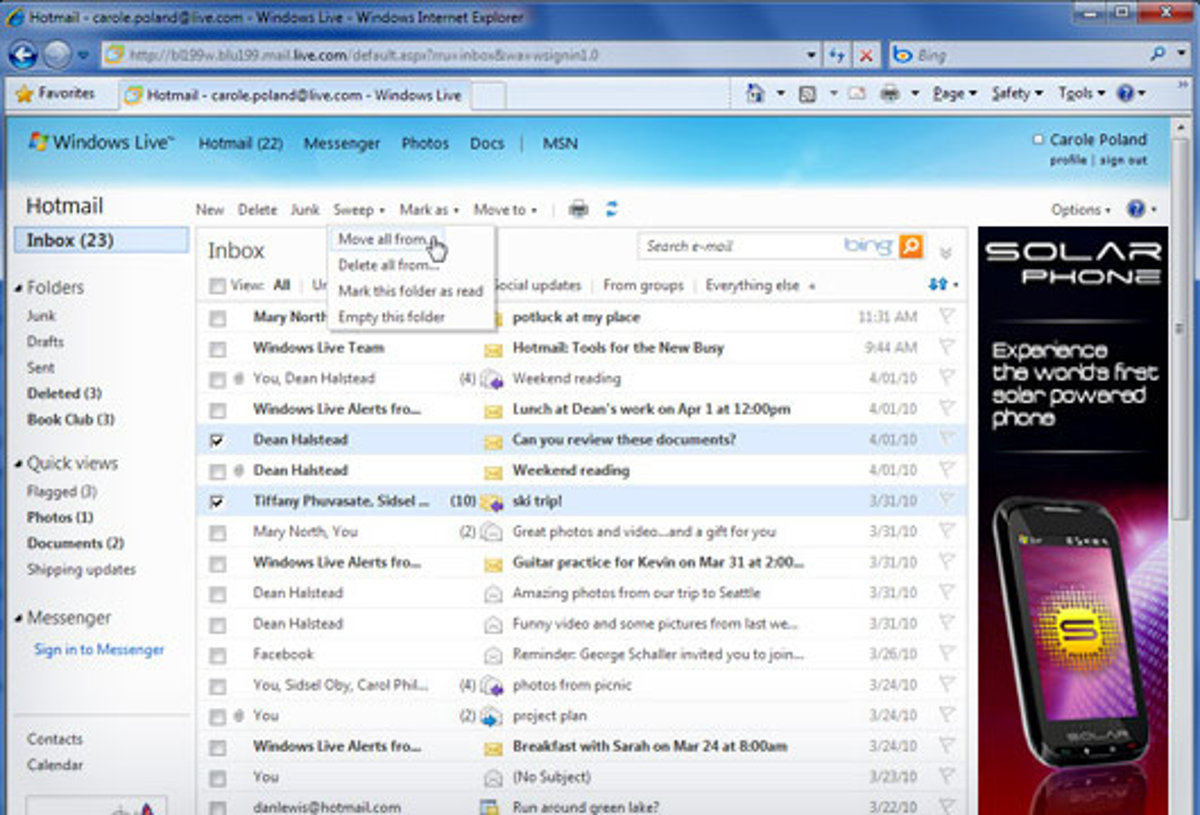The width and height of the screenshot is (1200, 815).
Task: Uncheck the ski trip! email checkbox
Action: tap(217, 501)
